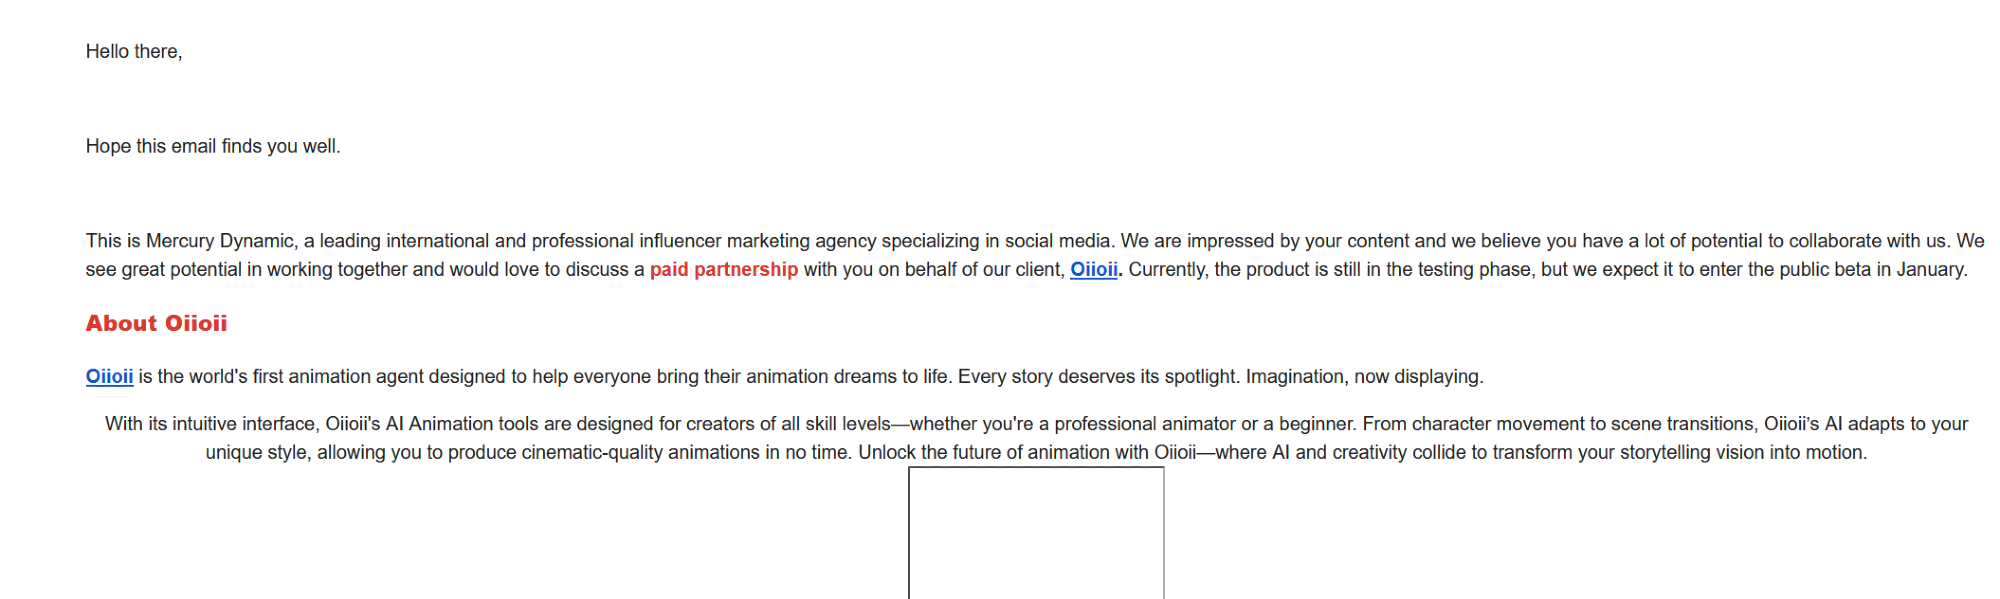Click the red 'About Oiioii' heading
2000x599 pixels.
[156, 324]
